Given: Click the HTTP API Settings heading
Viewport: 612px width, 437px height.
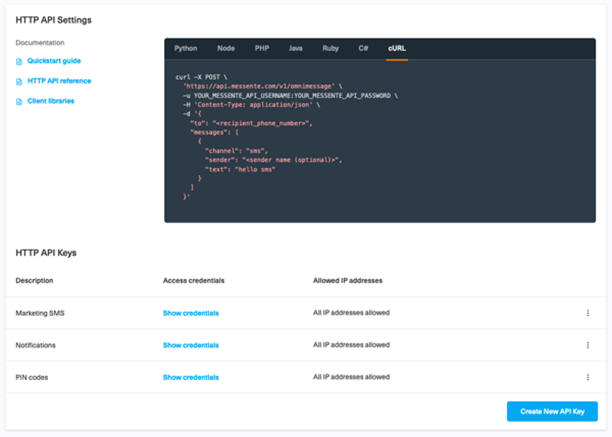Looking at the screenshot, I should [53, 20].
